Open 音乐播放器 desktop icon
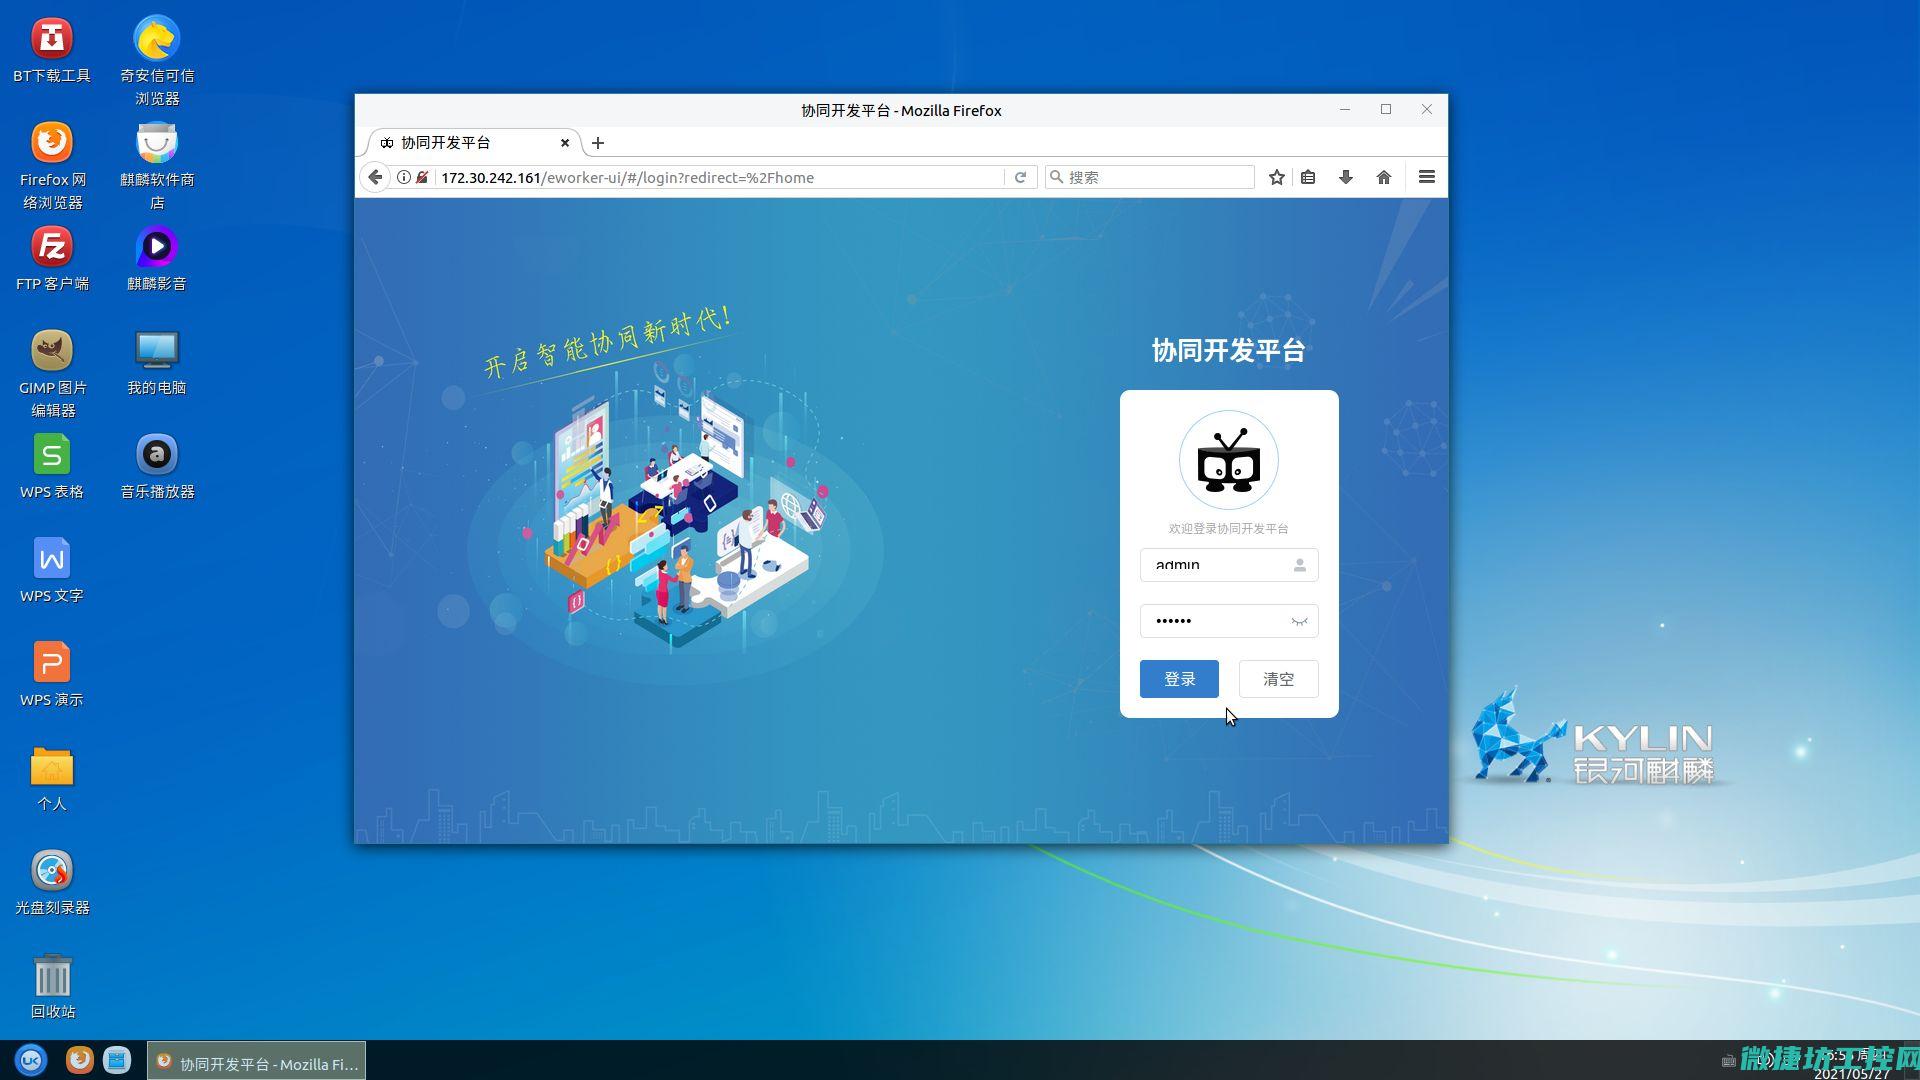 (x=157, y=466)
